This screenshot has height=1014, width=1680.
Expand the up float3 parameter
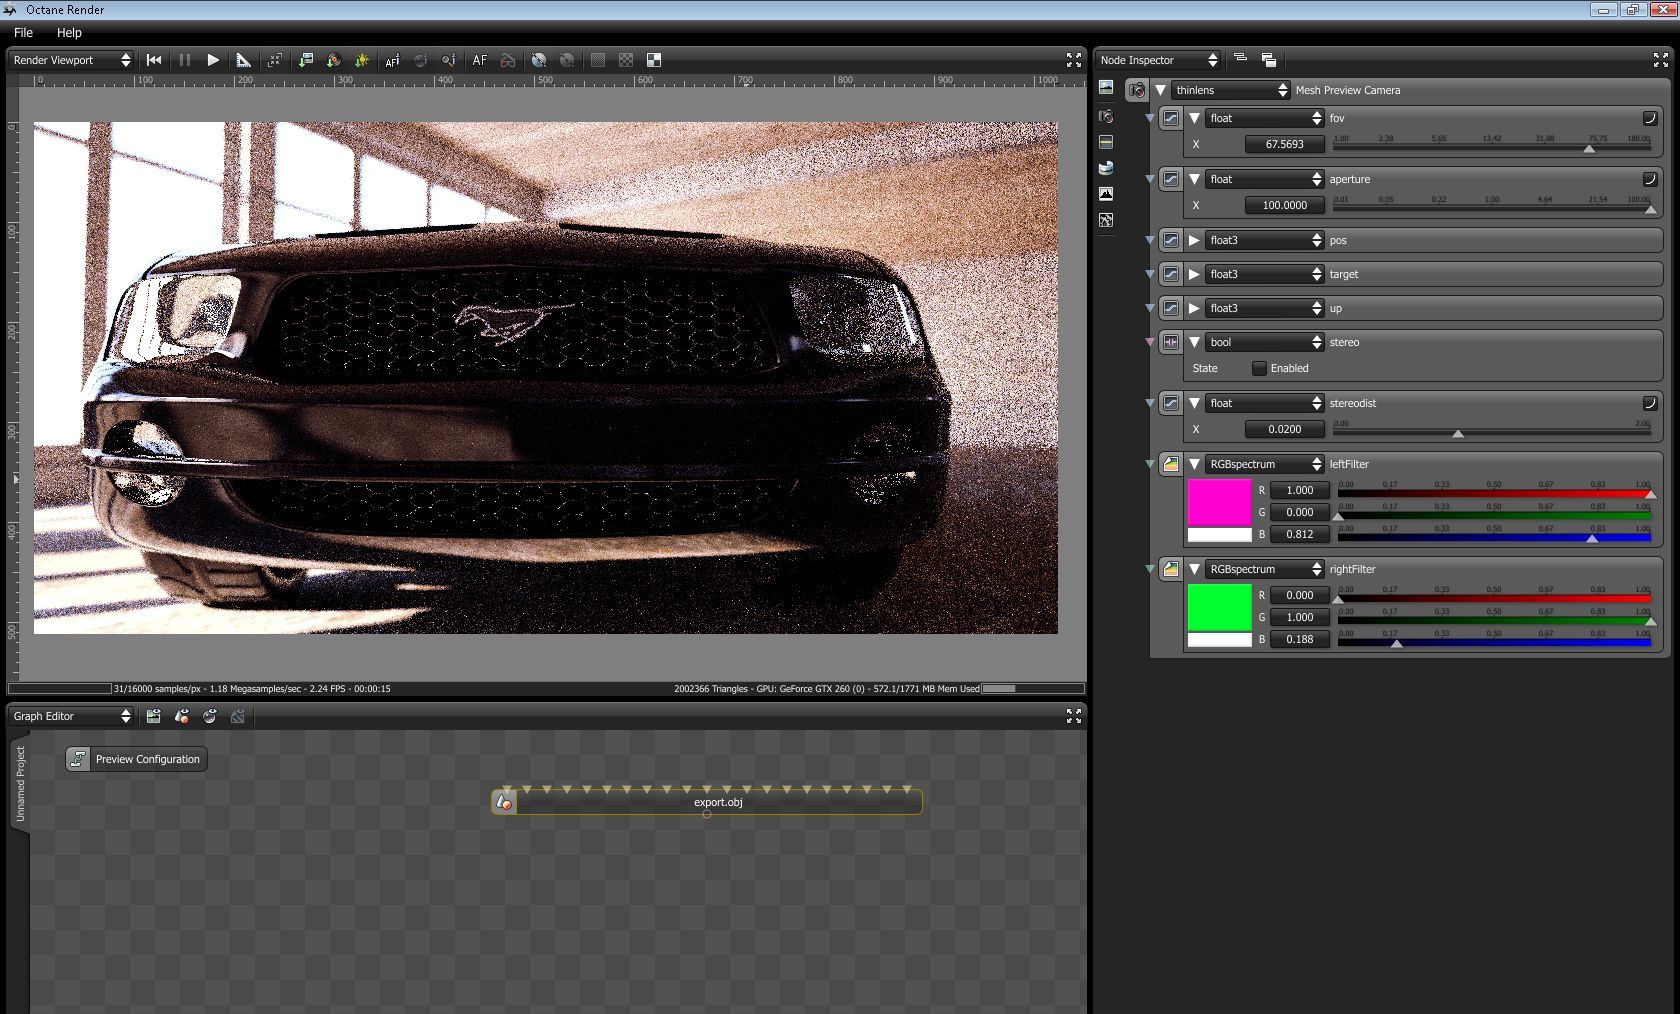(1194, 308)
